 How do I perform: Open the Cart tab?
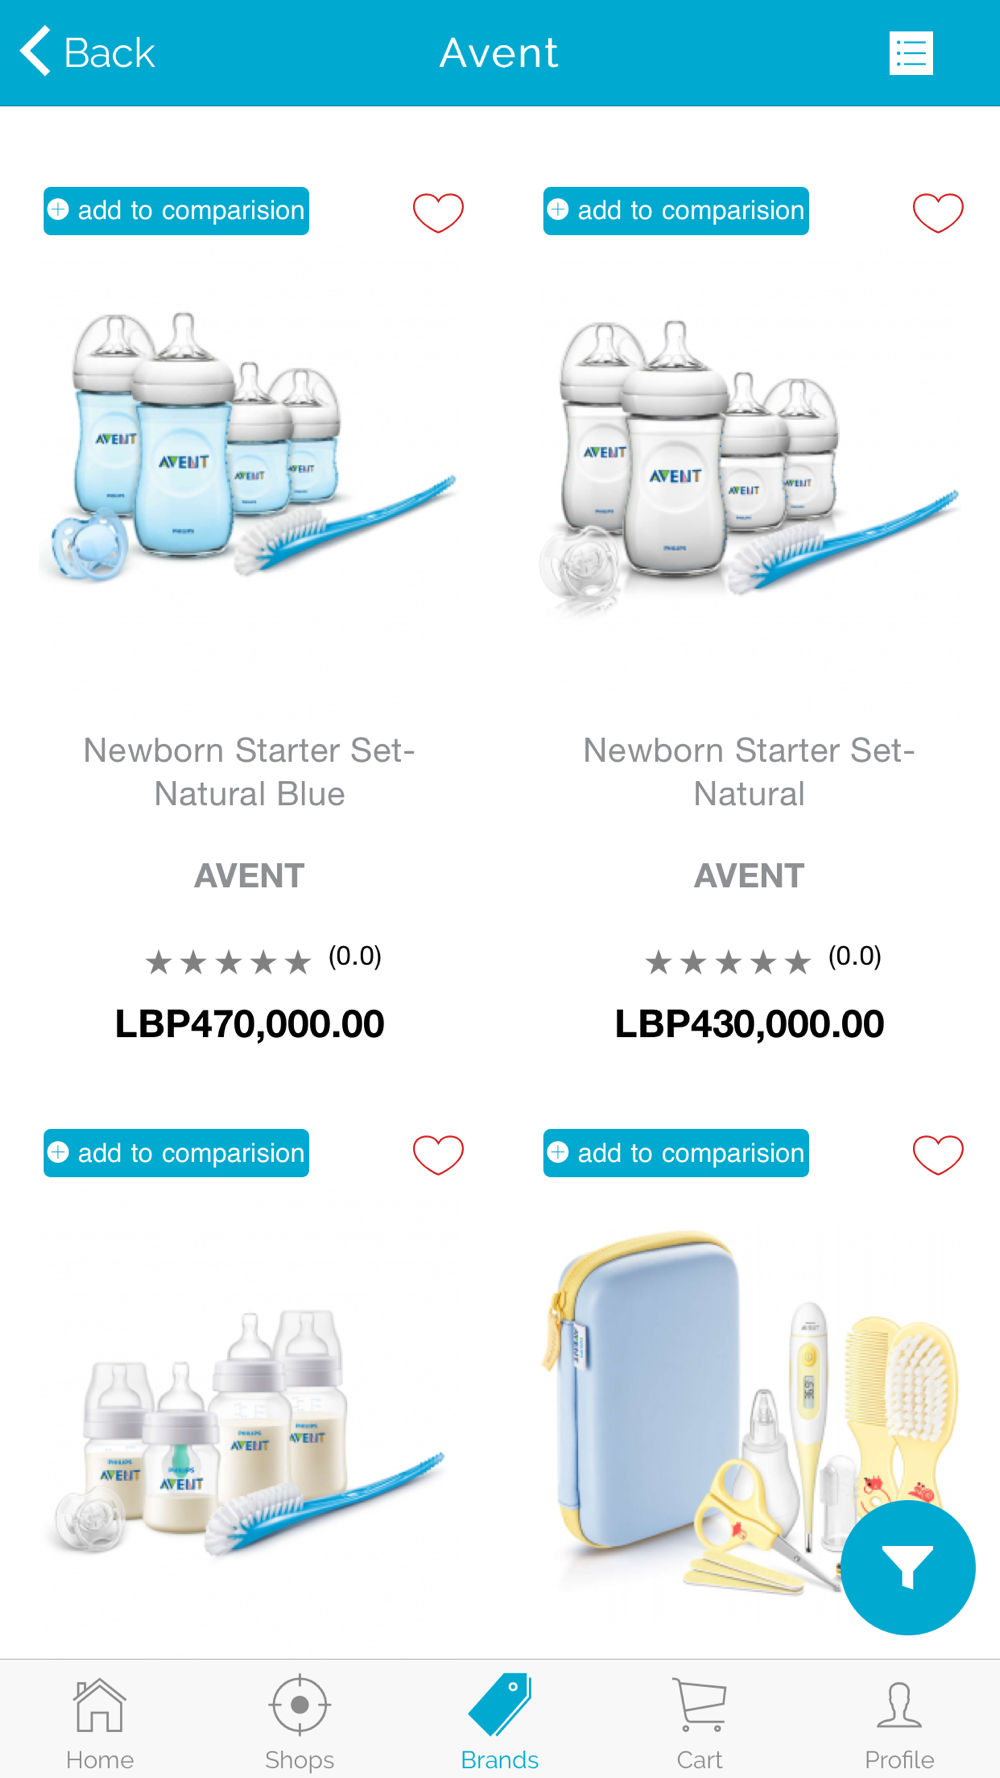(700, 1722)
